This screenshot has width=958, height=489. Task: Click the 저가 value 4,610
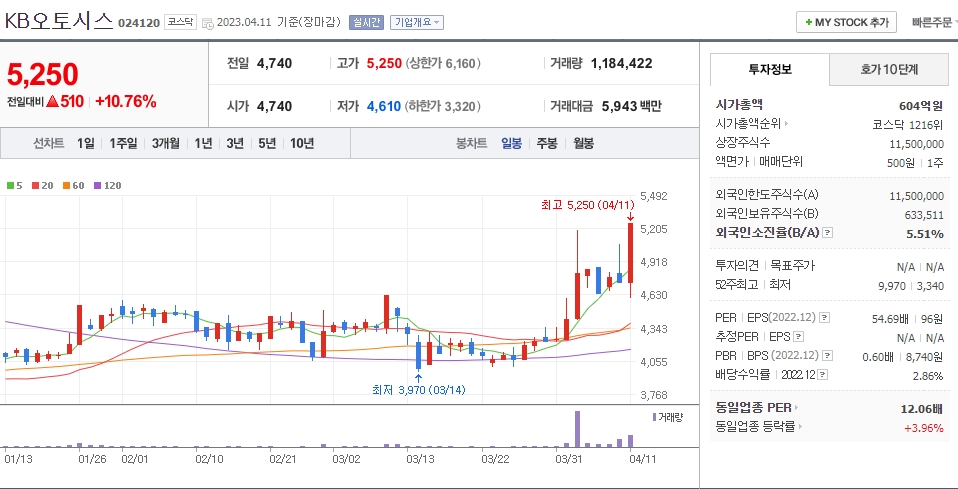click(384, 106)
